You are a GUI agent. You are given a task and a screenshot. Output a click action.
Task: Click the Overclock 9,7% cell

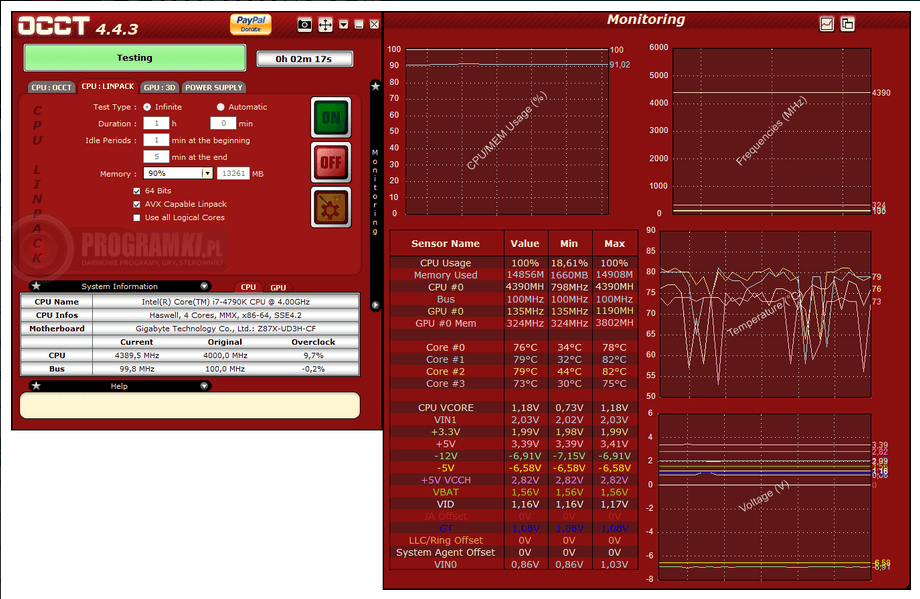point(314,355)
